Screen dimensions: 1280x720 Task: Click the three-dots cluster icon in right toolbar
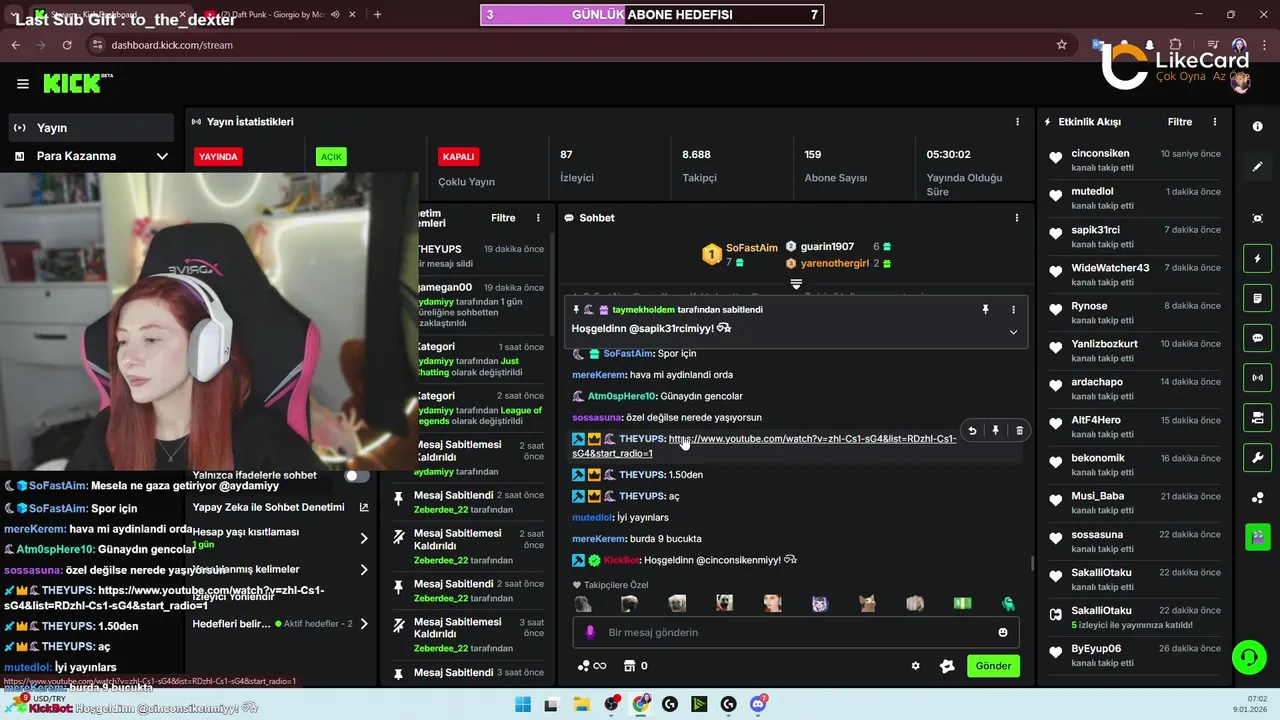click(1257, 498)
